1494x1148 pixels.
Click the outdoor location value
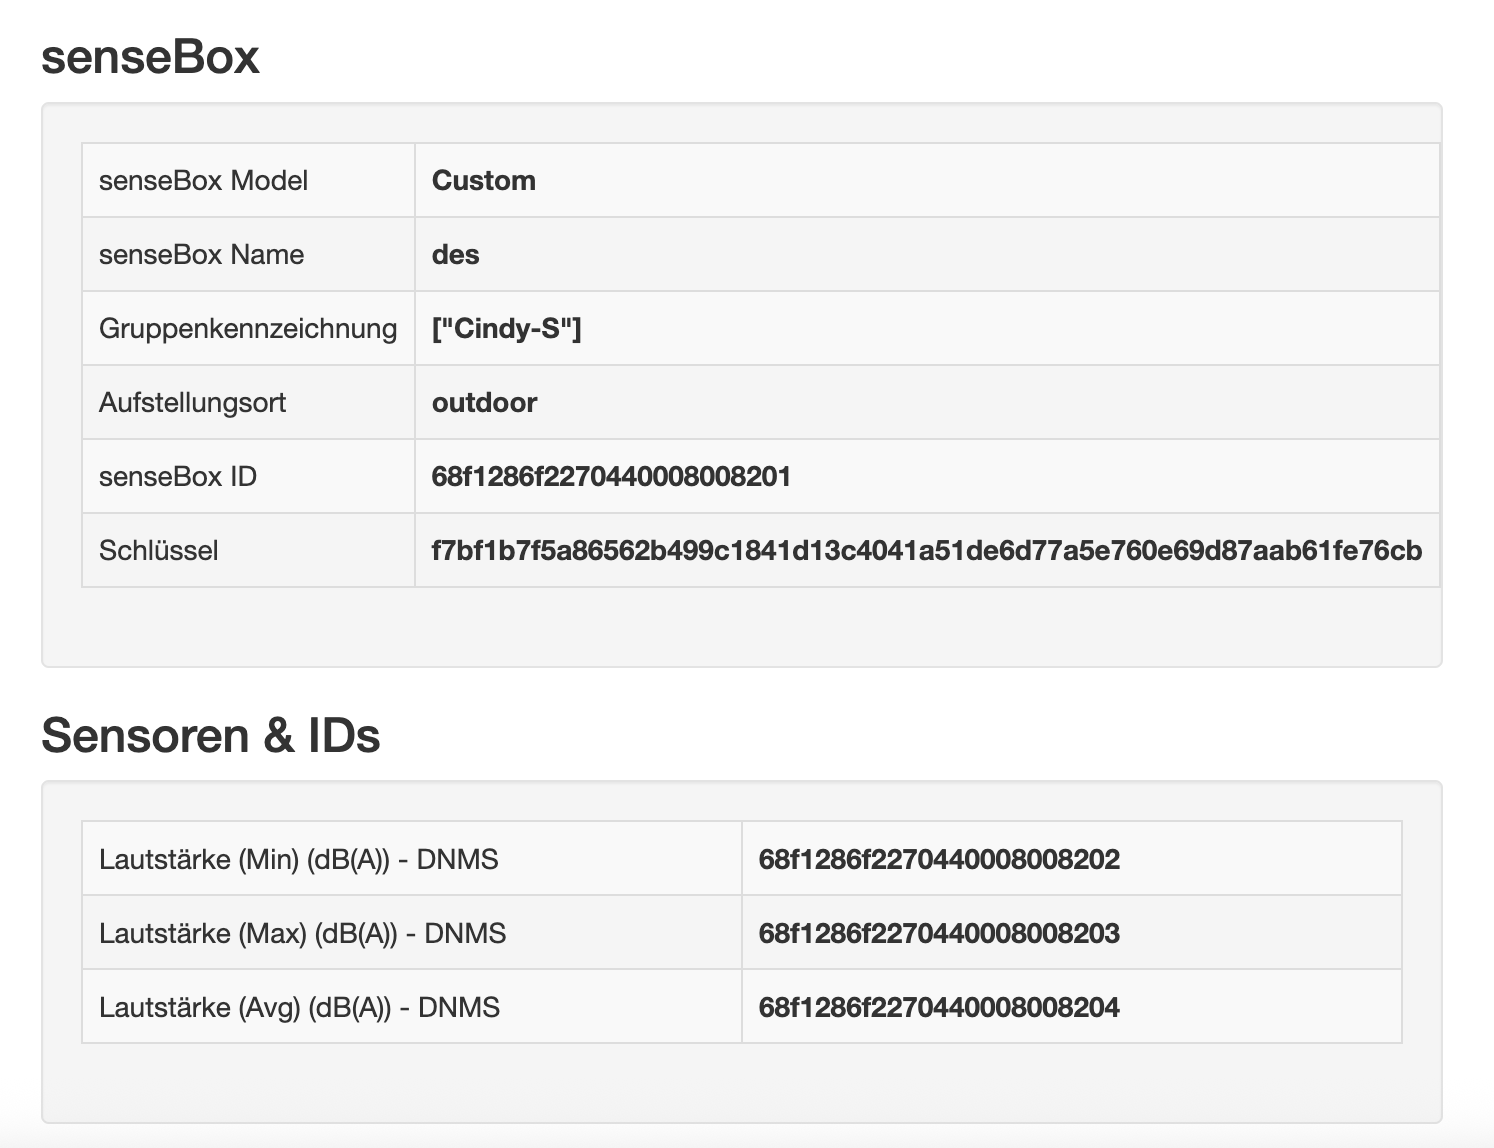tap(484, 402)
